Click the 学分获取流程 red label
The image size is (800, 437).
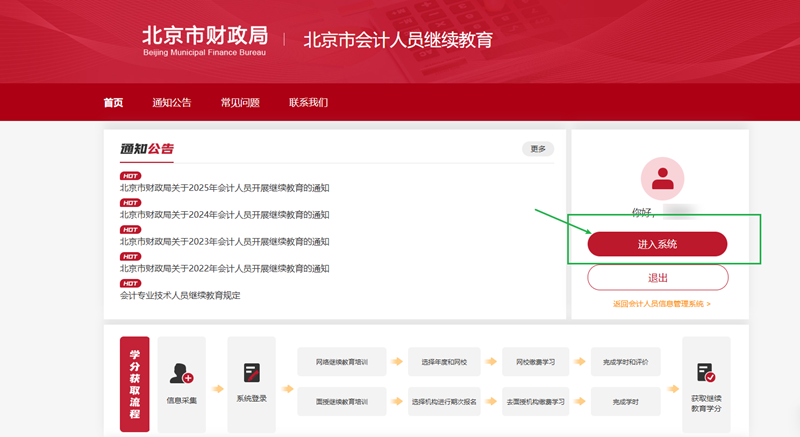135,384
